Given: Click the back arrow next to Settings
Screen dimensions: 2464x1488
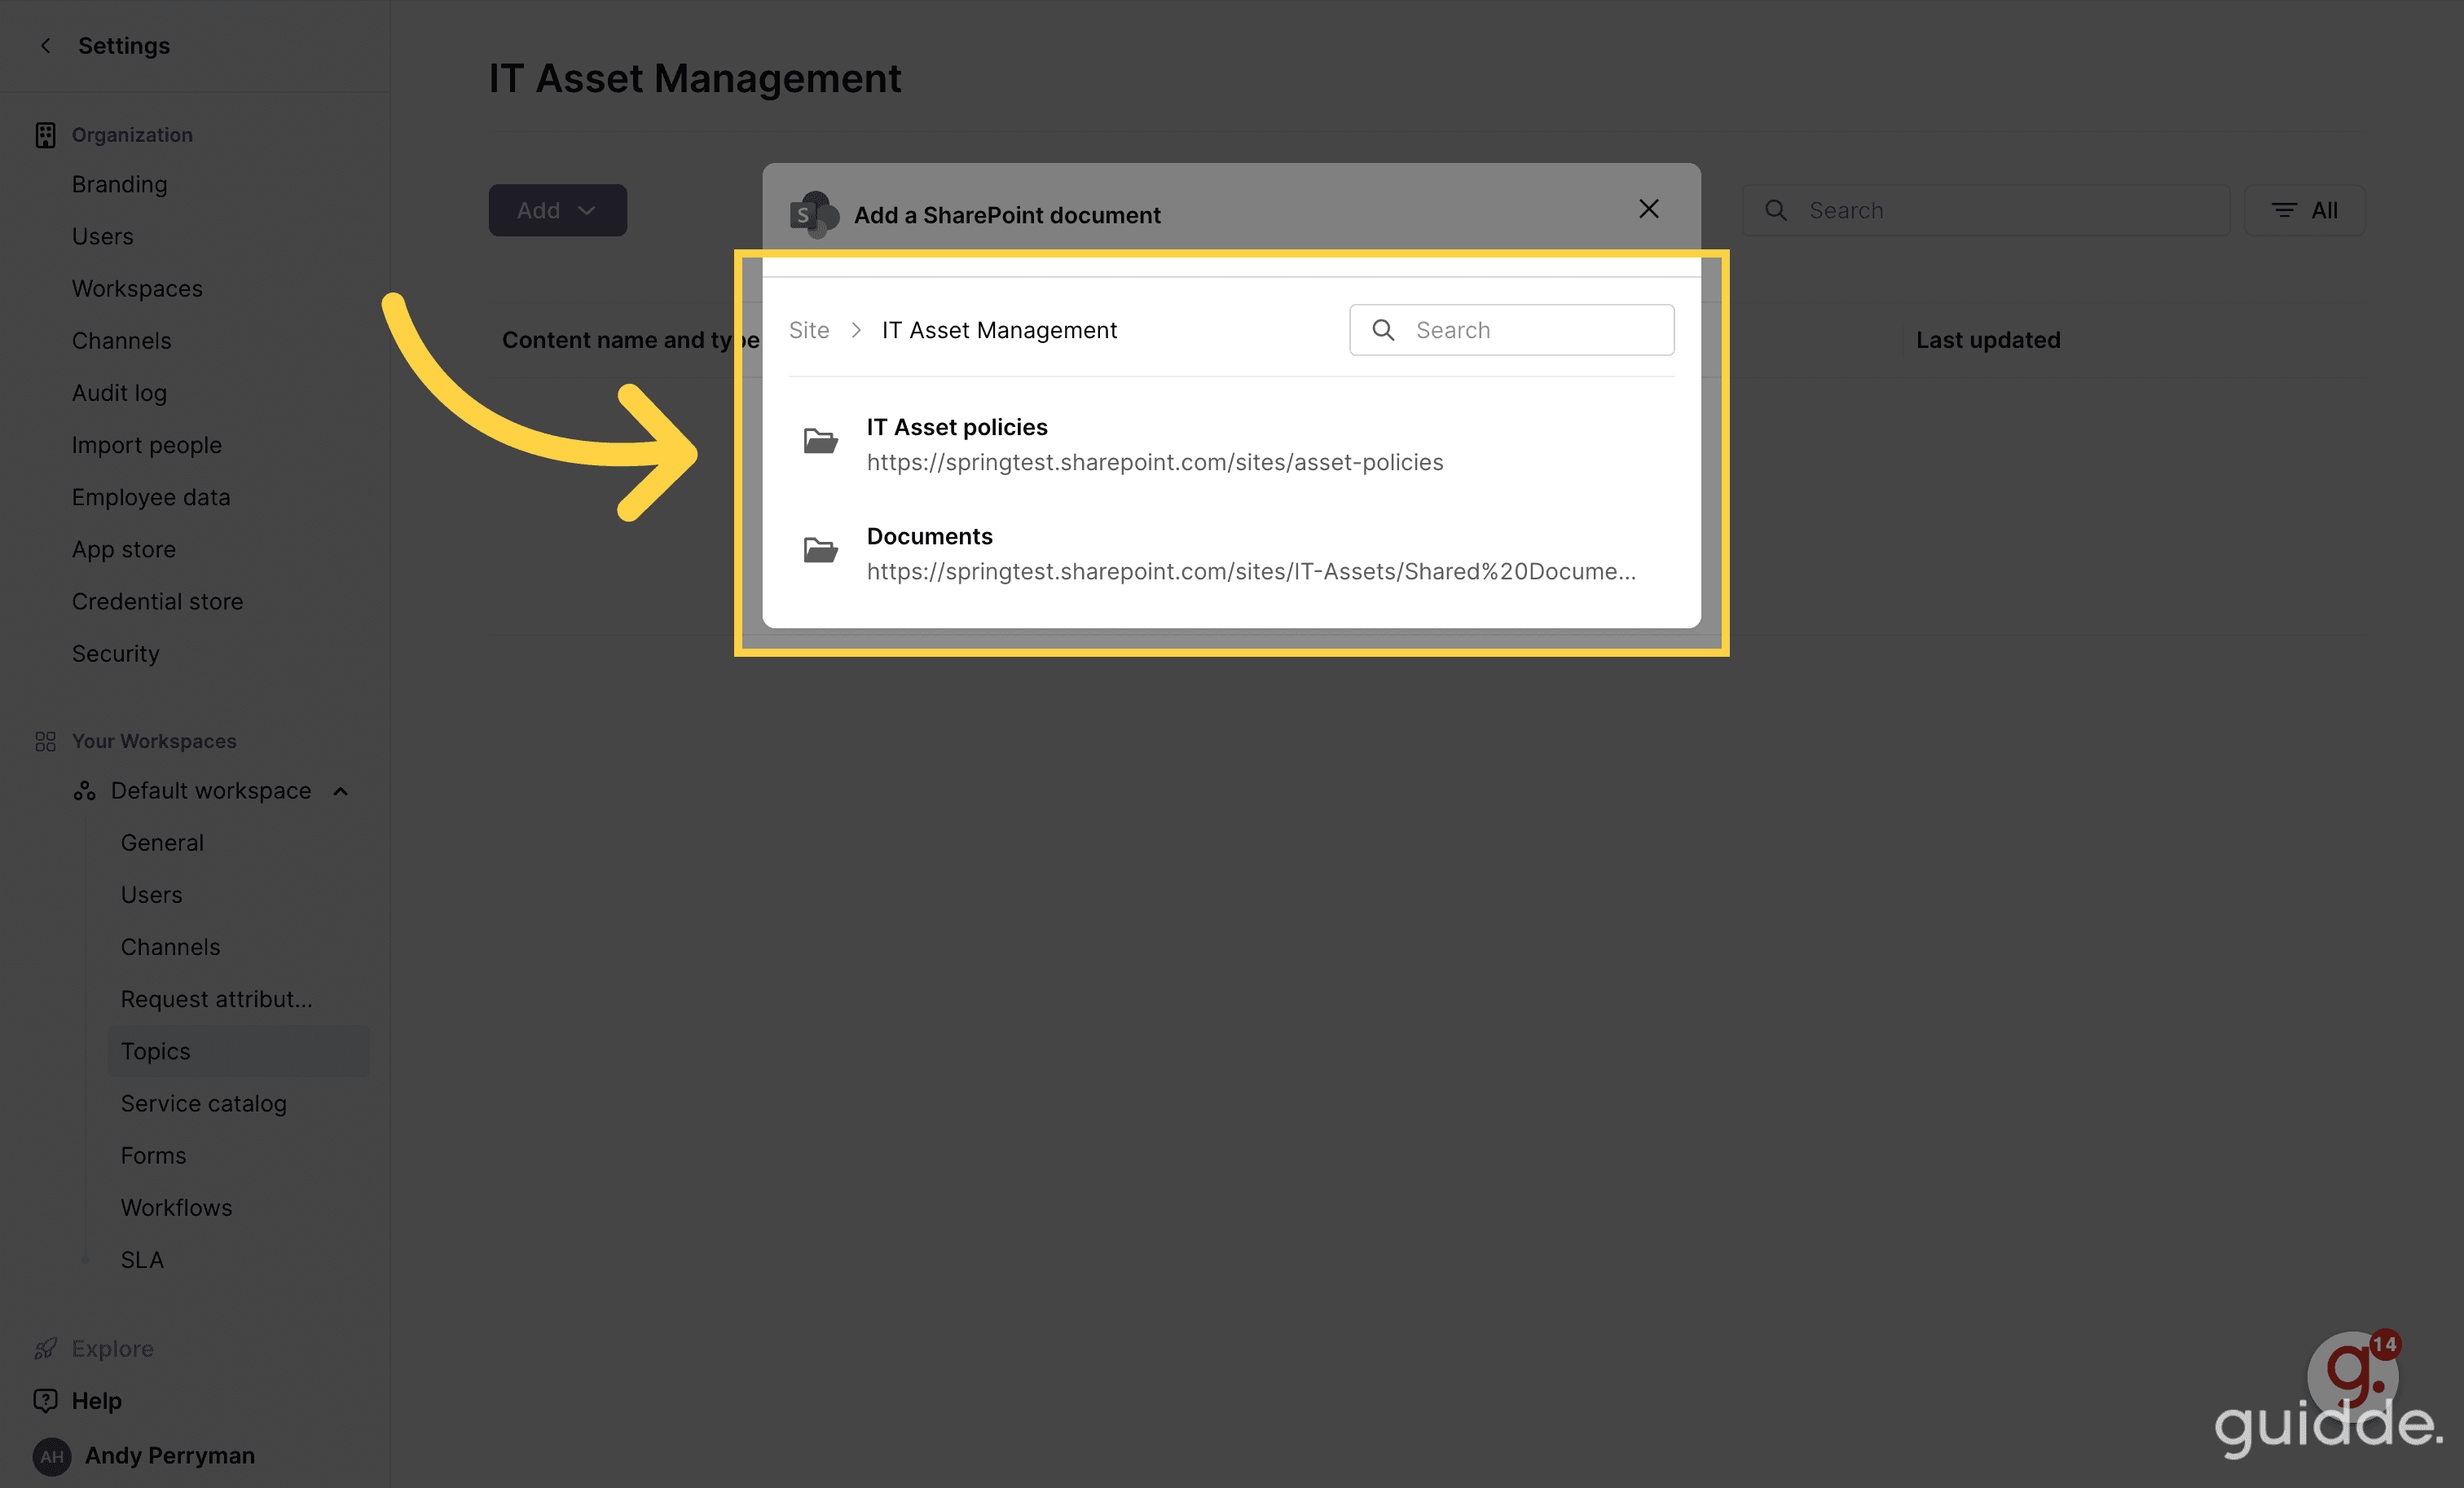Looking at the screenshot, I should coord(45,46).
